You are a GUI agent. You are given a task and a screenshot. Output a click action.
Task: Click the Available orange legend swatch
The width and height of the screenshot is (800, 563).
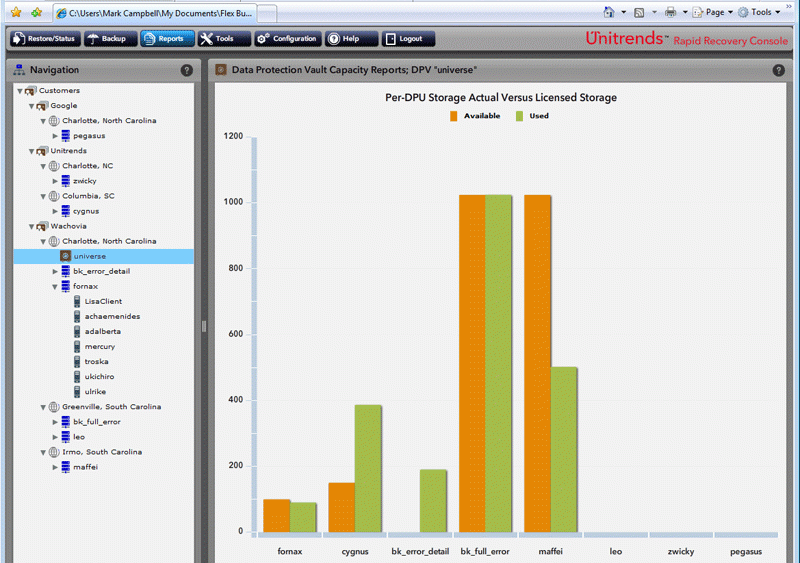[x=454, y=116]
